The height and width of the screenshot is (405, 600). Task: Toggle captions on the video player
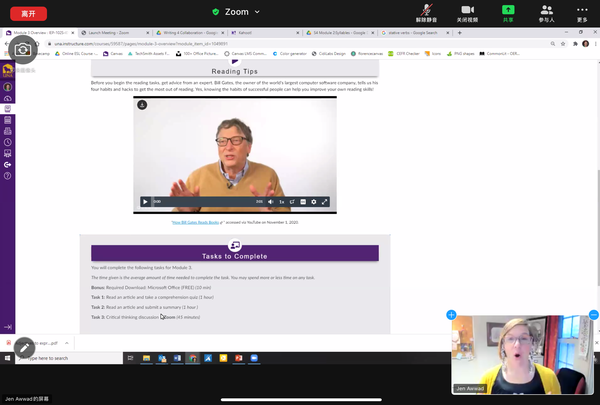click(303, 202)
